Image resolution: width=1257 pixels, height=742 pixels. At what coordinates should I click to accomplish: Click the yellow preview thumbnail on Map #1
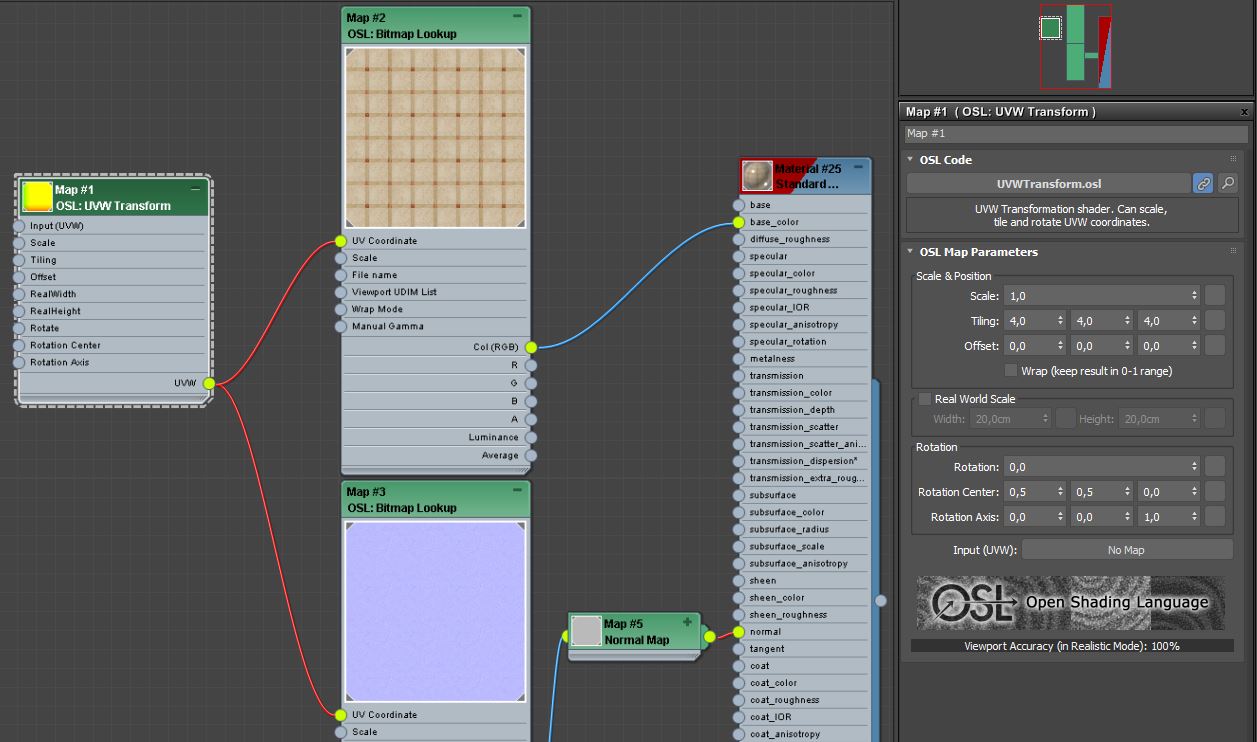click(x=36, y=196)
